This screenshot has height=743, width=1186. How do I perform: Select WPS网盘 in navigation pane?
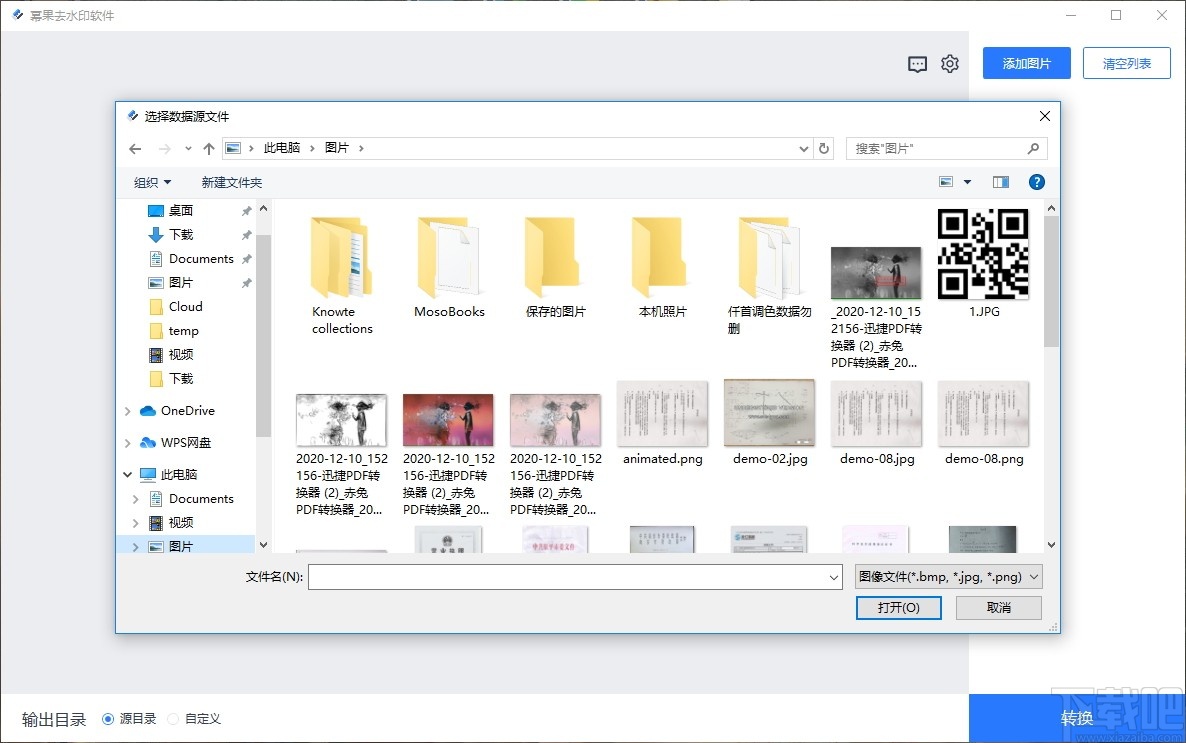[x=185, y=443]
